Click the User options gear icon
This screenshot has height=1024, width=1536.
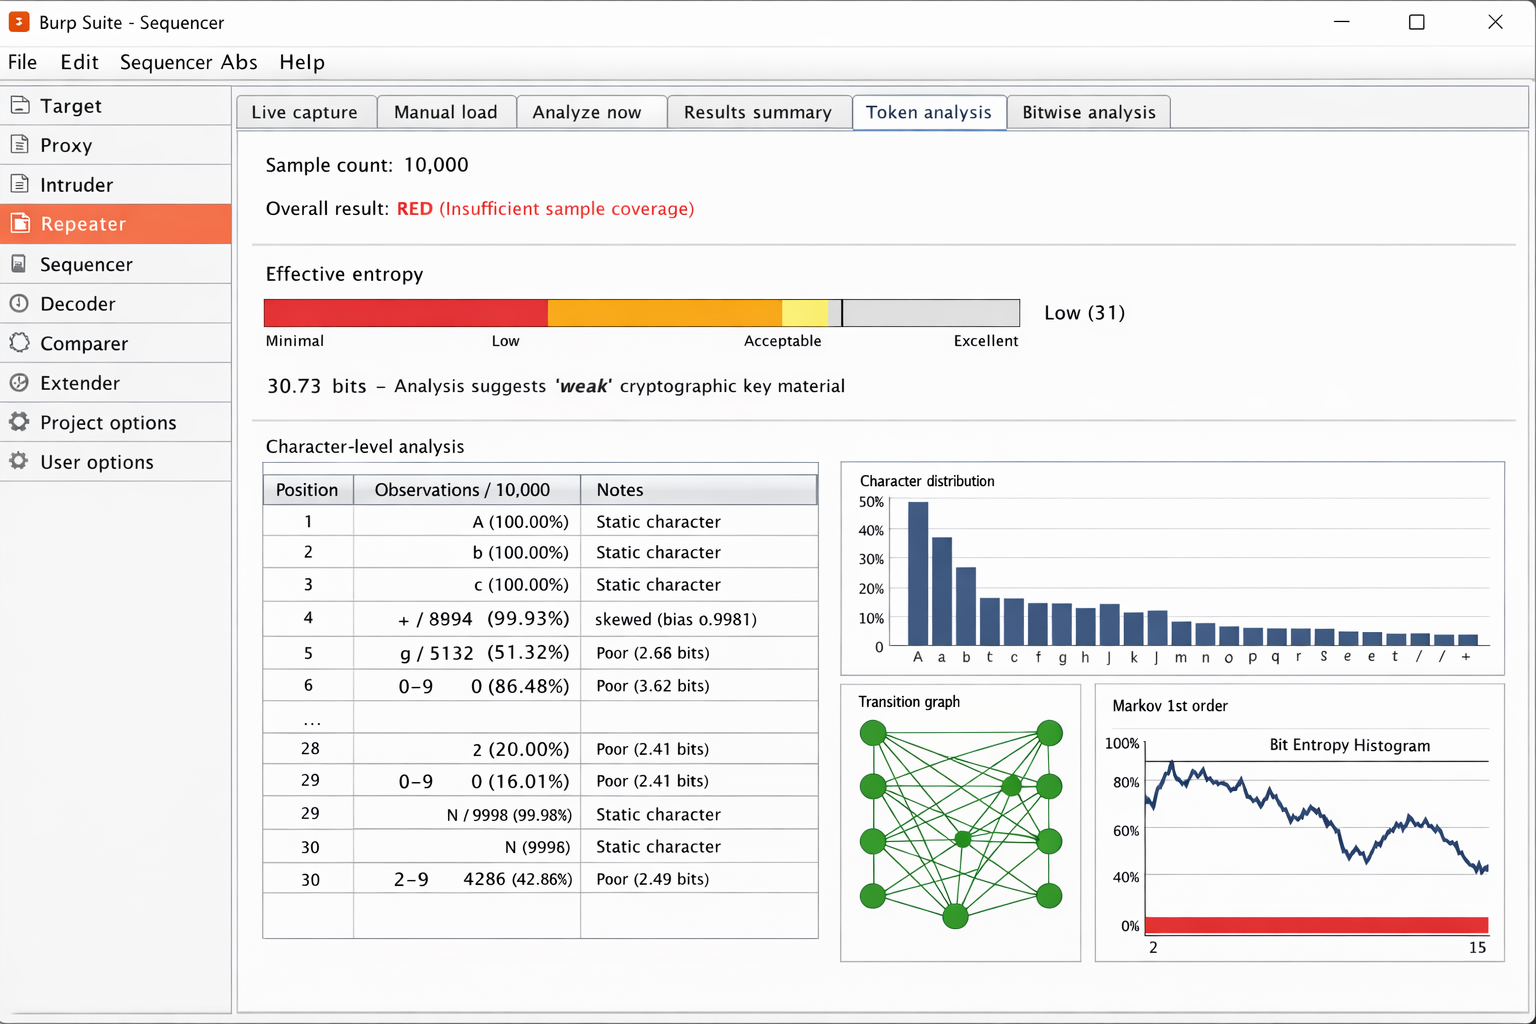[19, 461]
